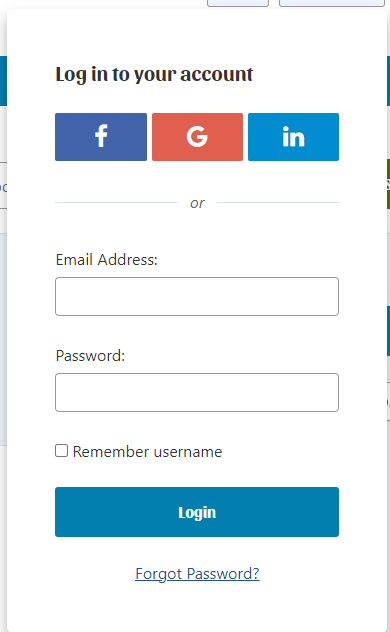Click the "Email Address:" field label
The image size is (390, 632).
coord(106,260)
